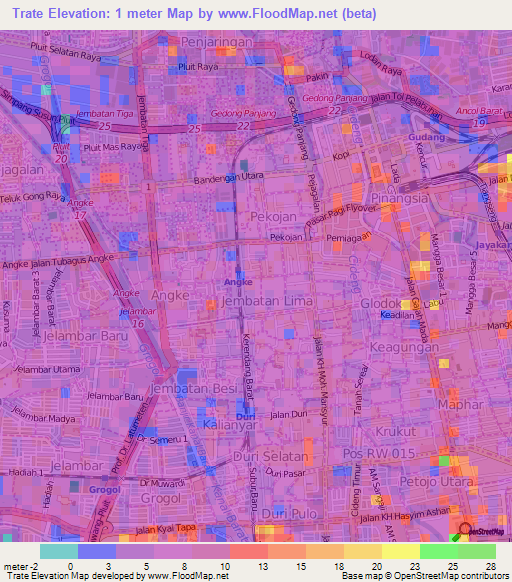Screen dimensions: 512x582
Task: Click the Duri Pasar street label
Action: [286, 472]
